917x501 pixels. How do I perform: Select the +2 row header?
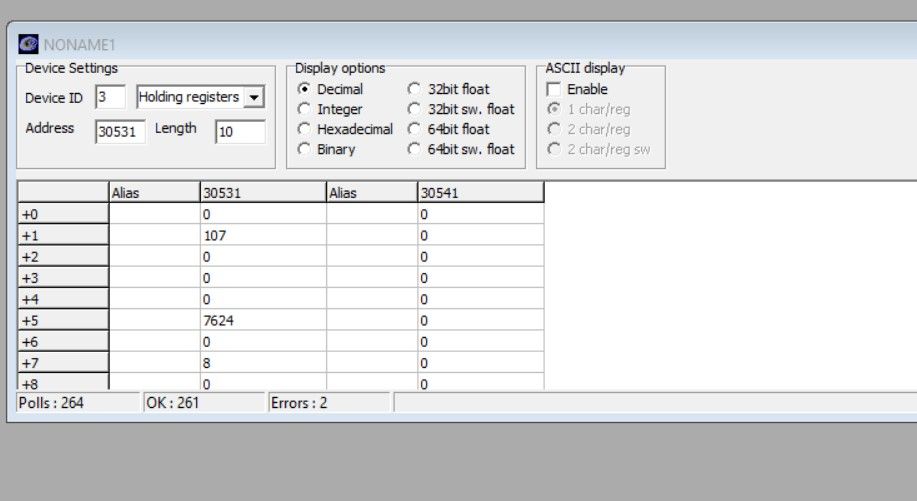click(63, 256)
